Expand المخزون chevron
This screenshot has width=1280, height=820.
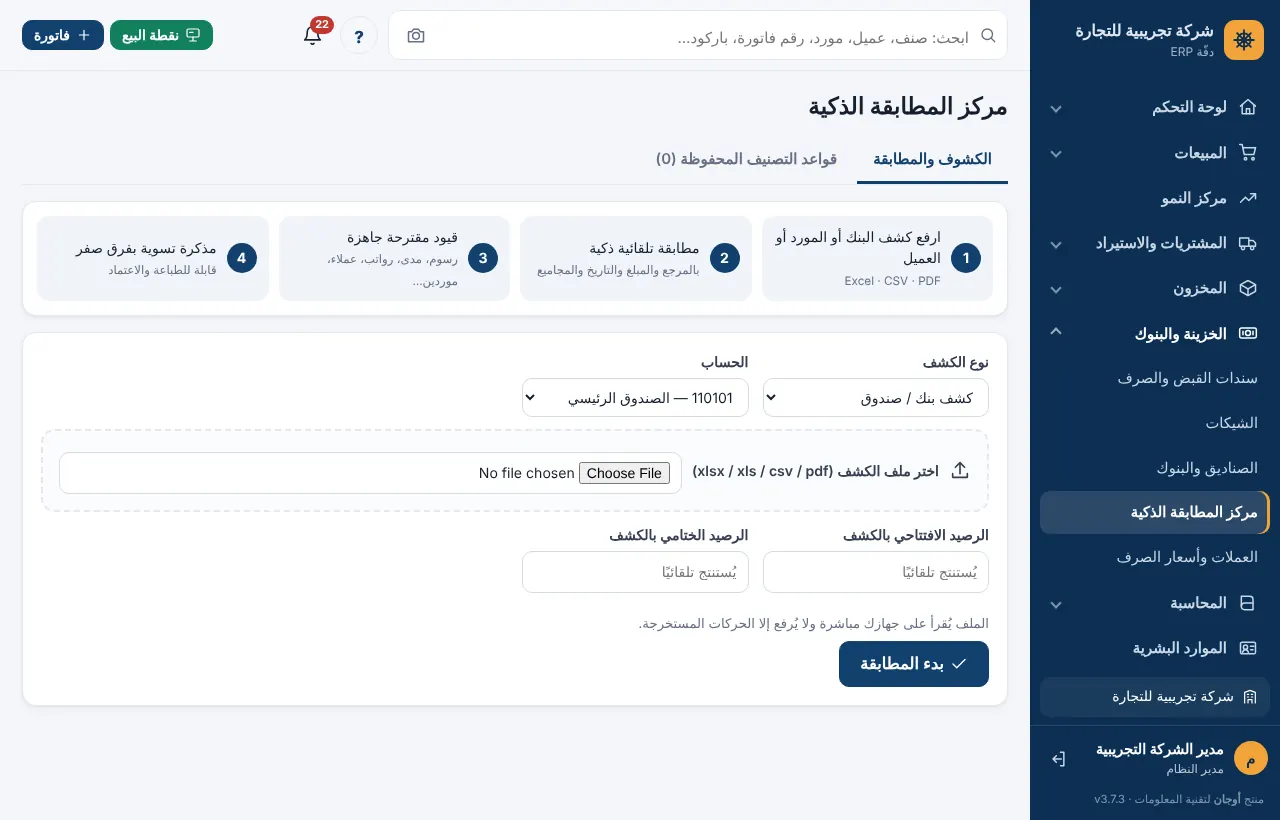click(1056, 289)
